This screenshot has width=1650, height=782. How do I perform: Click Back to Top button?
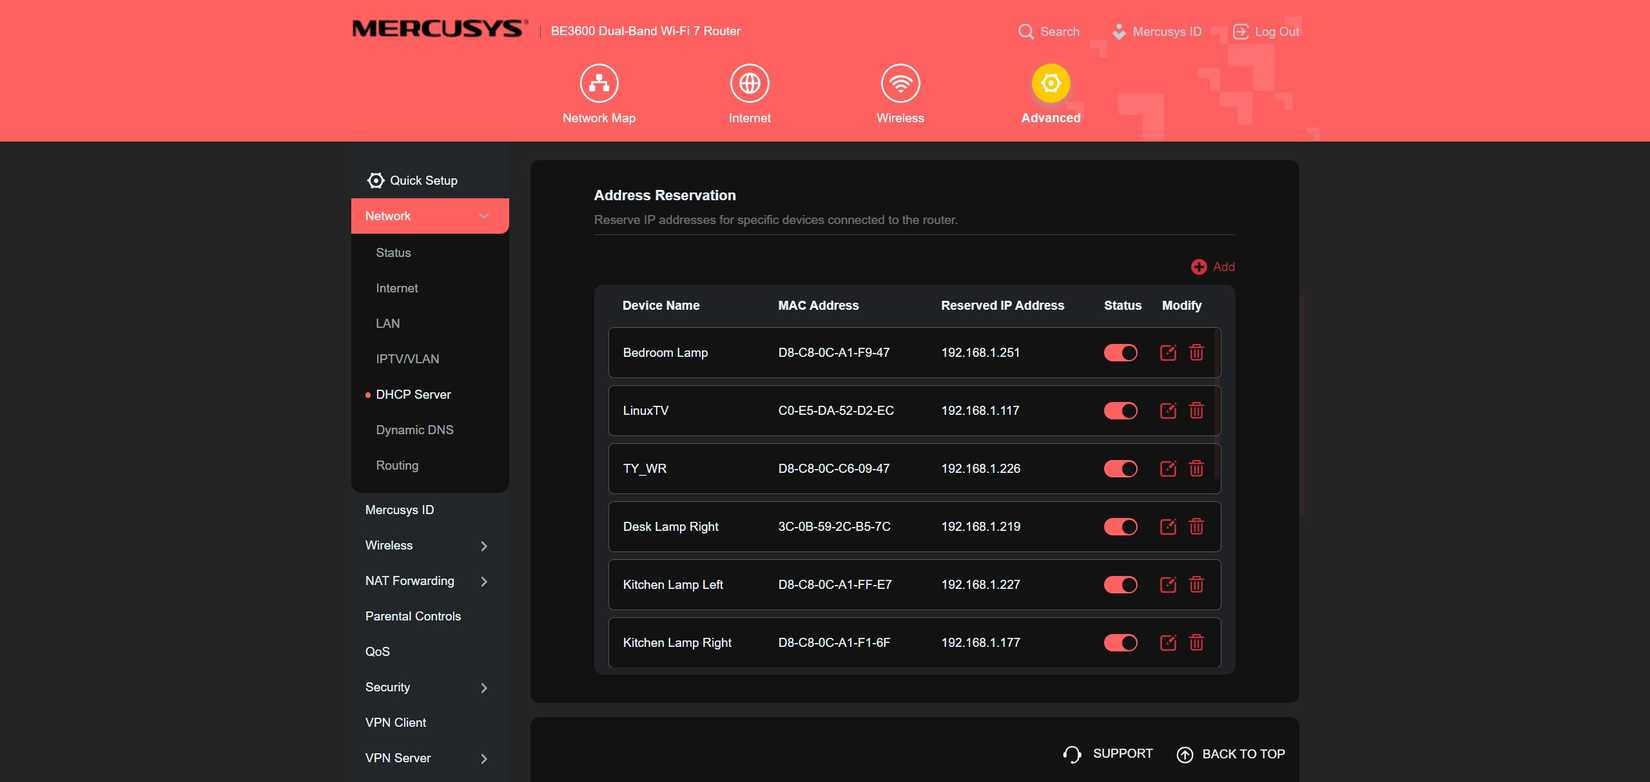point(1231,754)
